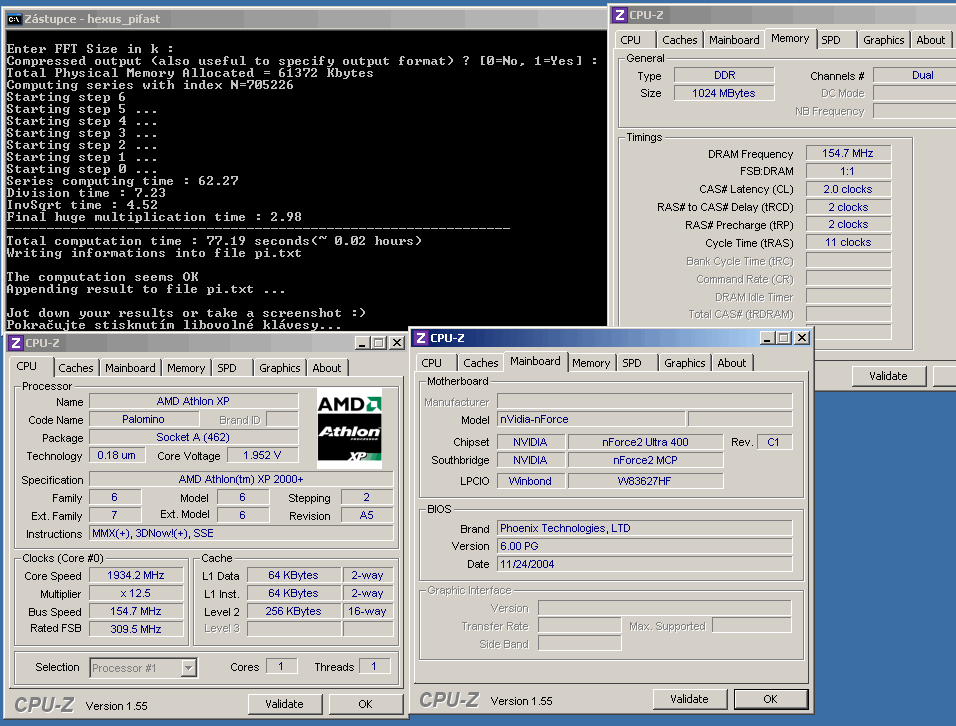Click the Rated FSB value 309.5 MHz
Image resolution: width=956 pixels, height=726 pixels.
coord(136,629)
